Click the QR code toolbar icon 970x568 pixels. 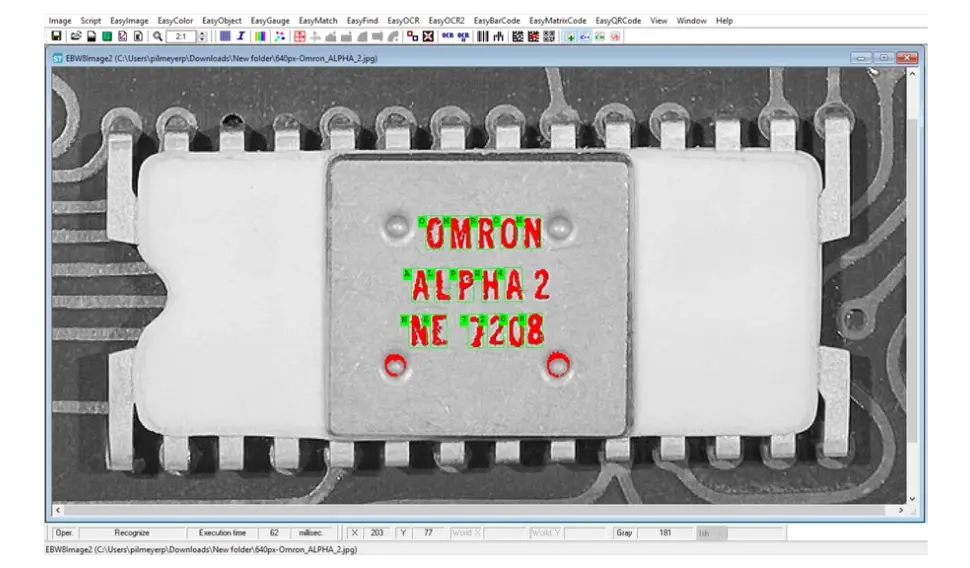tap(549, 36)
